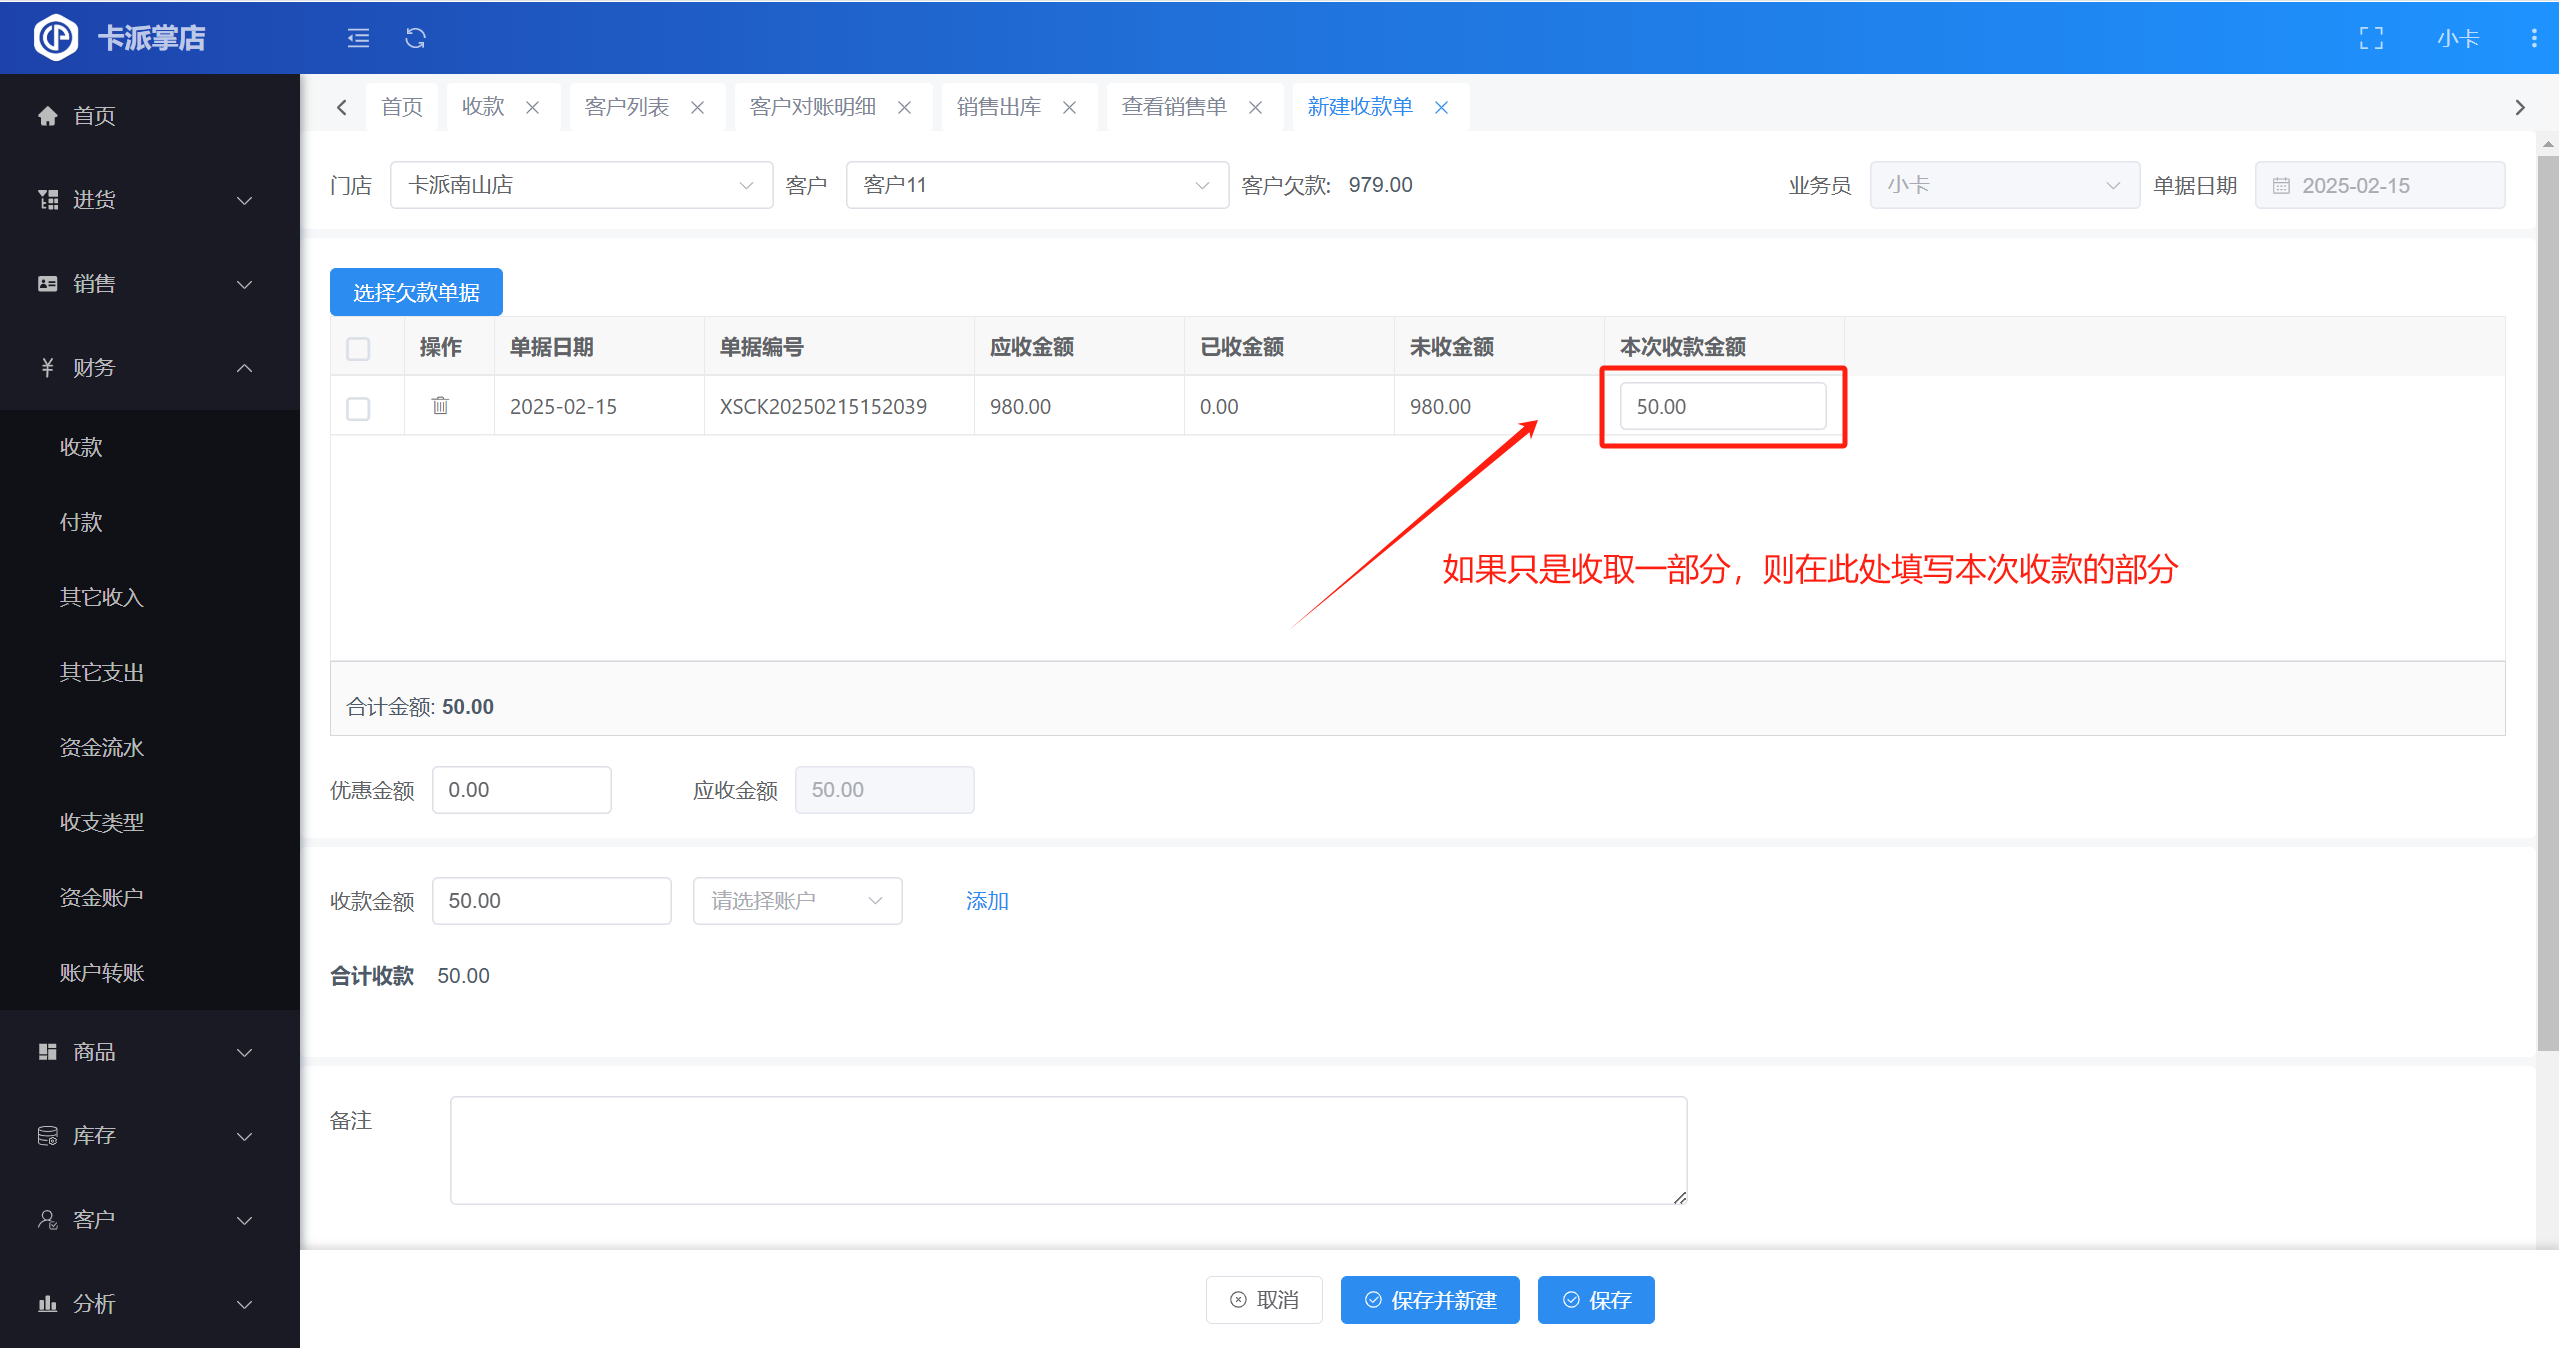The width and height of the screenshot is (2559, 1348).
Task: Open the 门店 store dropdown
Action: coord(580,185)
